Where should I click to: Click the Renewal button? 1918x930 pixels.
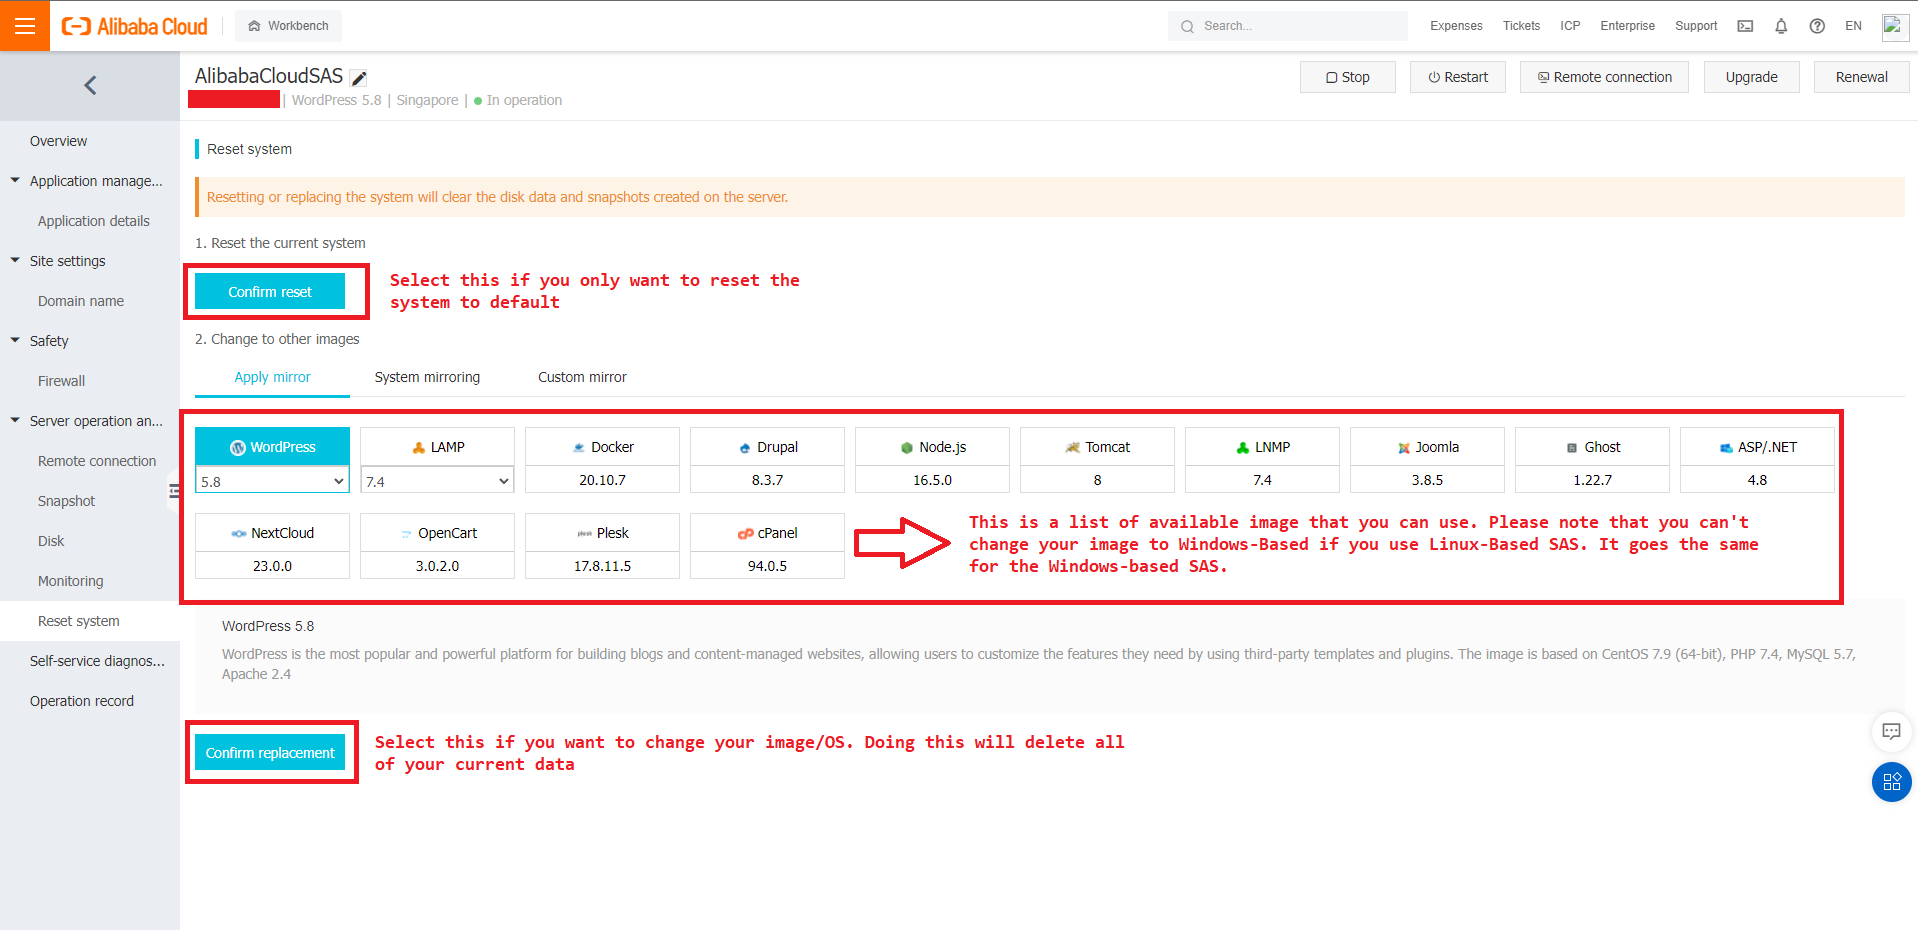[1861, 77]
